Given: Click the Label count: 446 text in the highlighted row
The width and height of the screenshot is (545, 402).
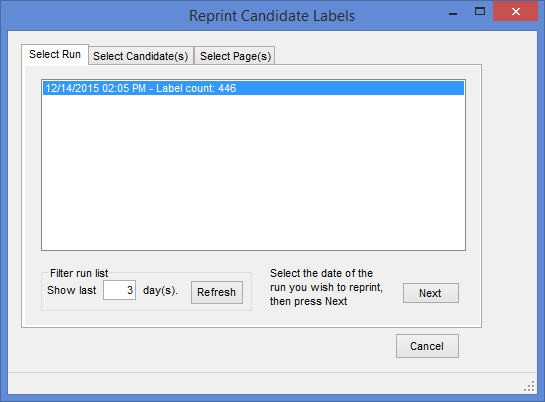Looking at the screenshot, I should coord(196,88).
